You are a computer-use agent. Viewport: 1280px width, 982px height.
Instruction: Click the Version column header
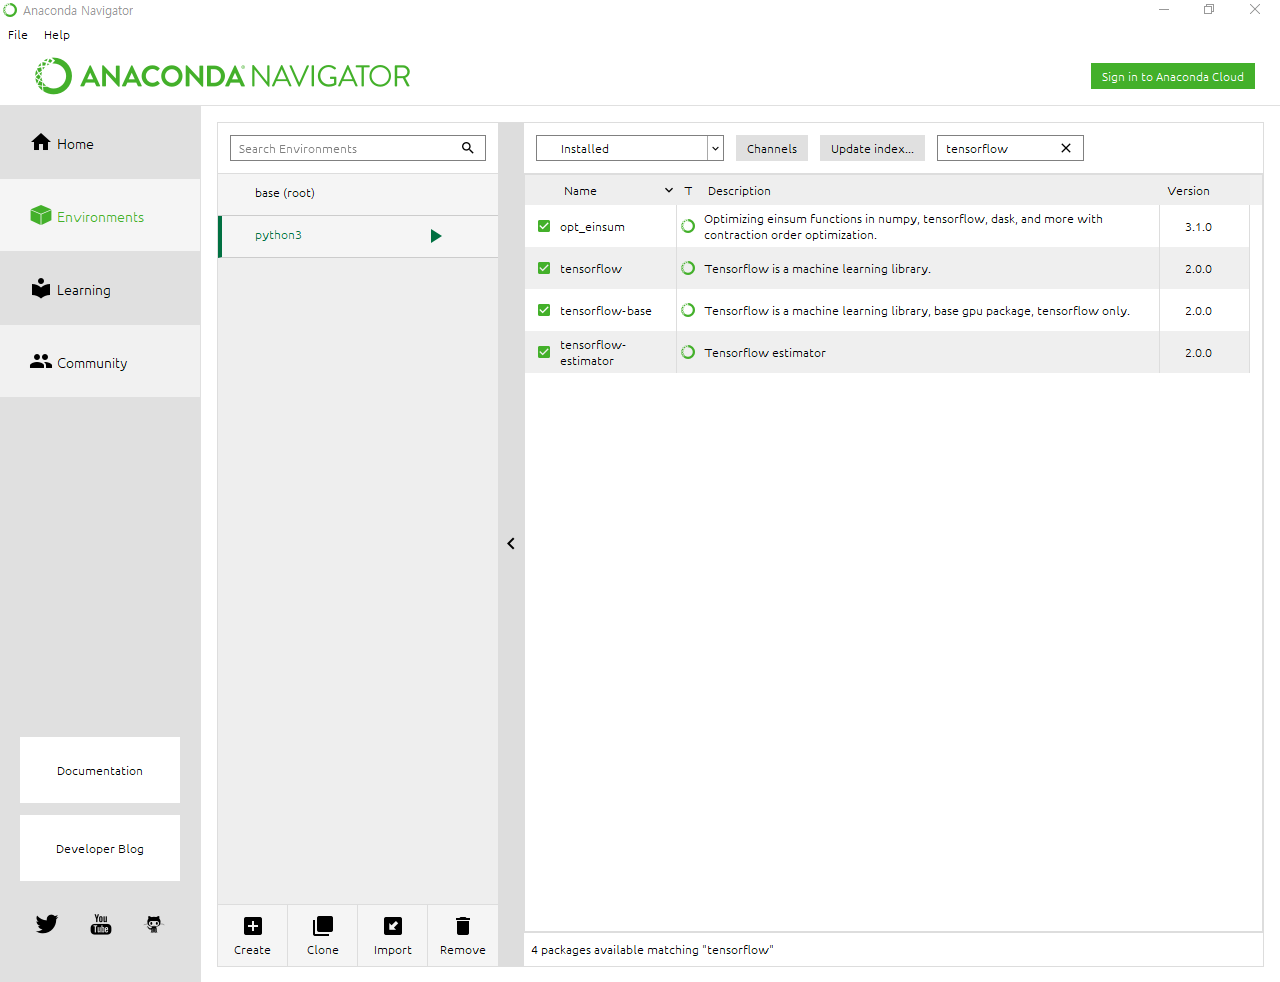coord(1188,191)
